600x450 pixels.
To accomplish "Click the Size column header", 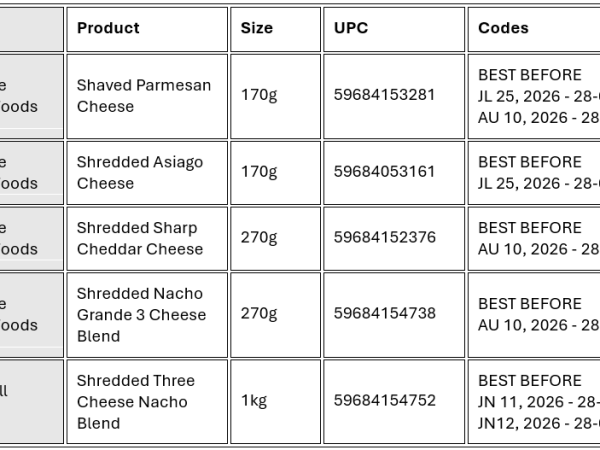I will pos(256,28).
